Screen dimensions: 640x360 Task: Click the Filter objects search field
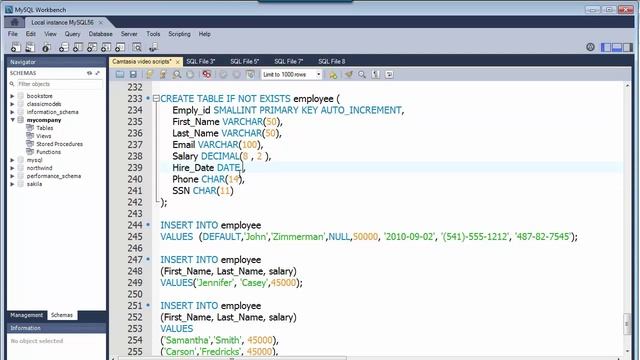coord(60,84)
